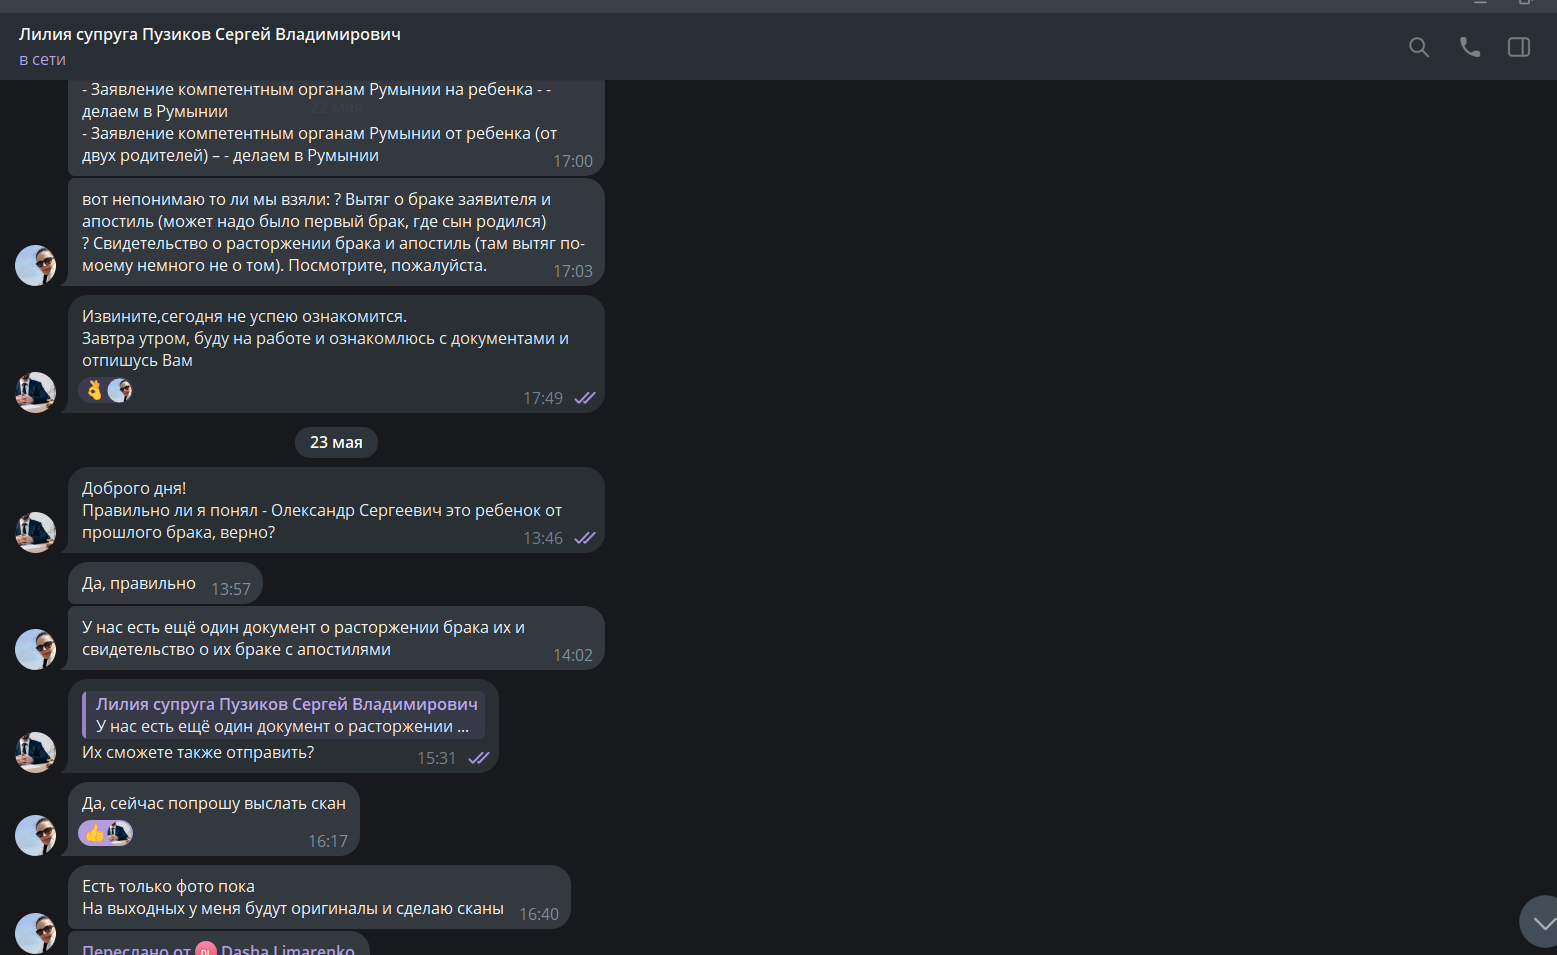Click the forwarded-from Dasha Limarenko name
Screen dimensions: 1557x955
click(x=288, y=949)
